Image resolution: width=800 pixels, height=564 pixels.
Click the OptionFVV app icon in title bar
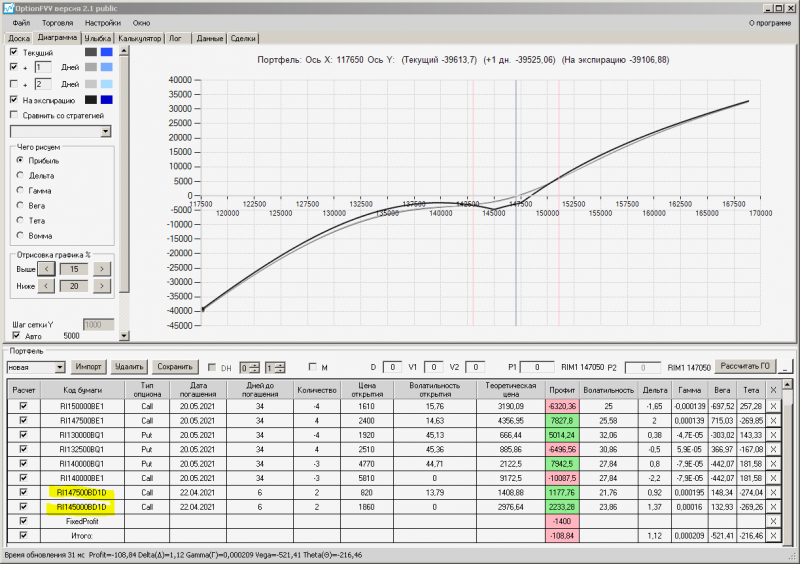tap(8, 8)
